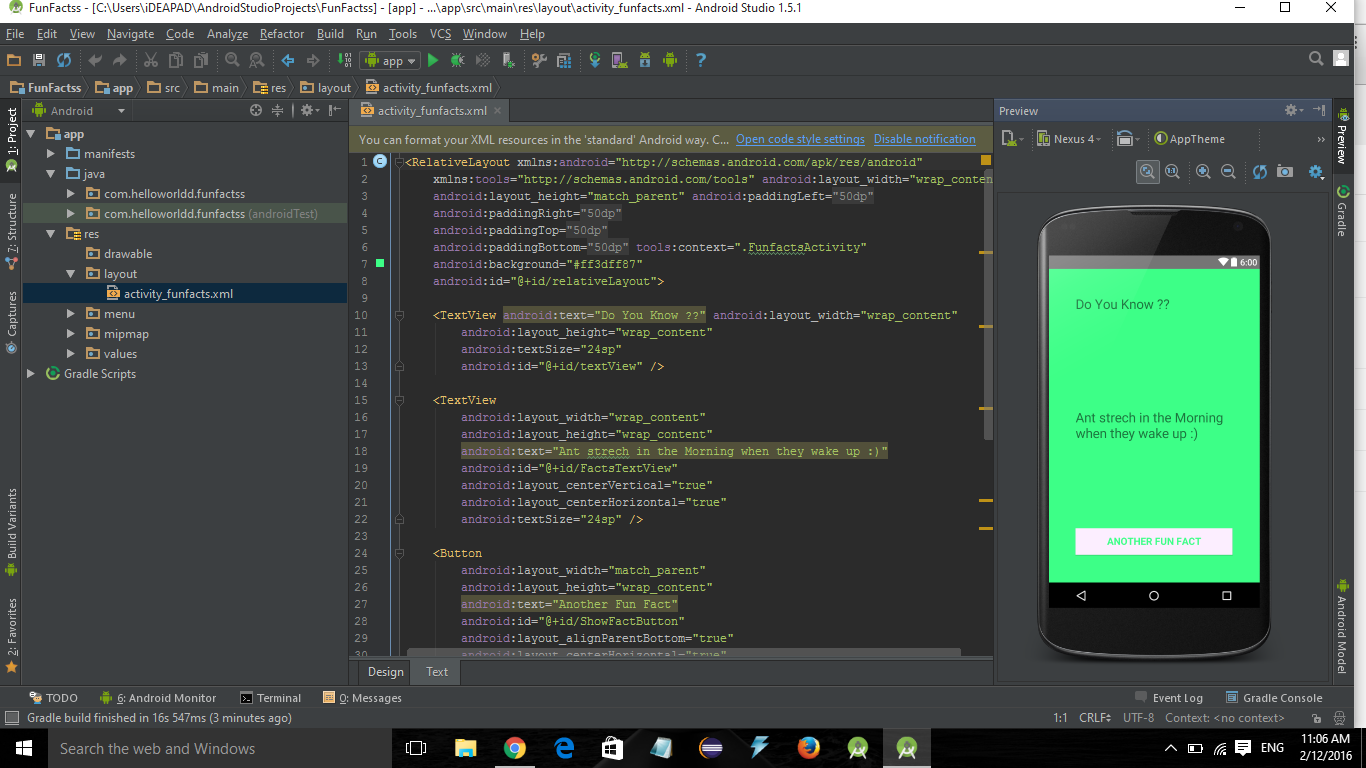Click the Debug app bug icon
Image resolution: width=1366 pixels, height=768 pixels.
(457, 61)
